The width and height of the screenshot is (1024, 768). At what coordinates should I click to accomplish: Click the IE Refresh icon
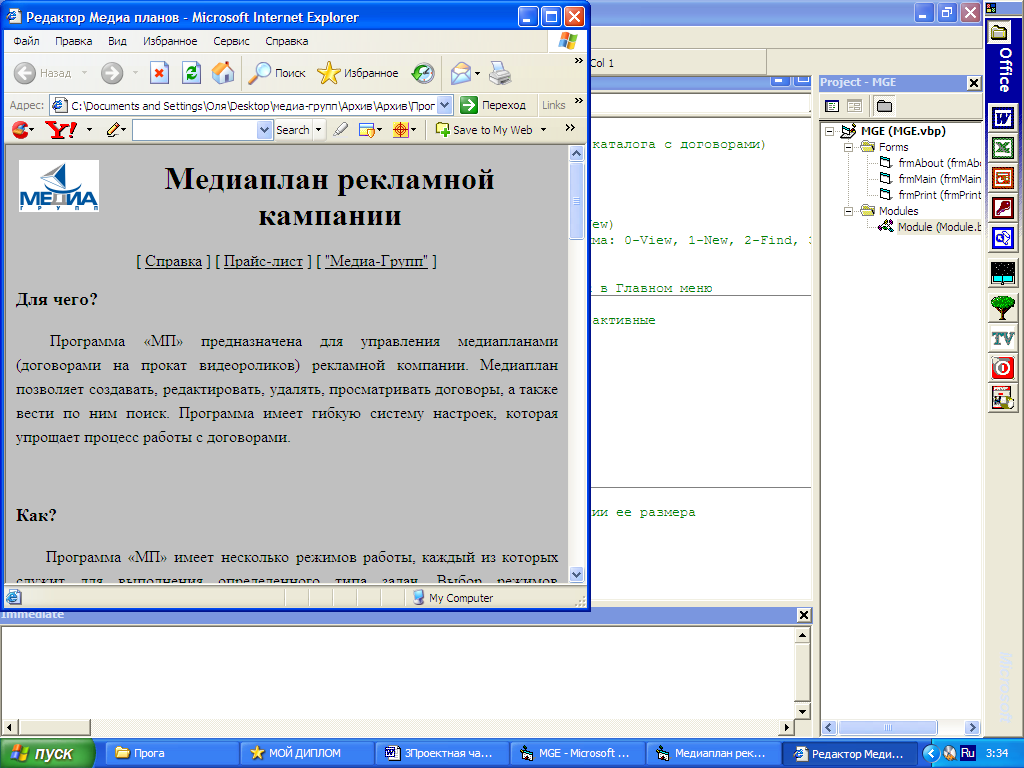point(191,72)
